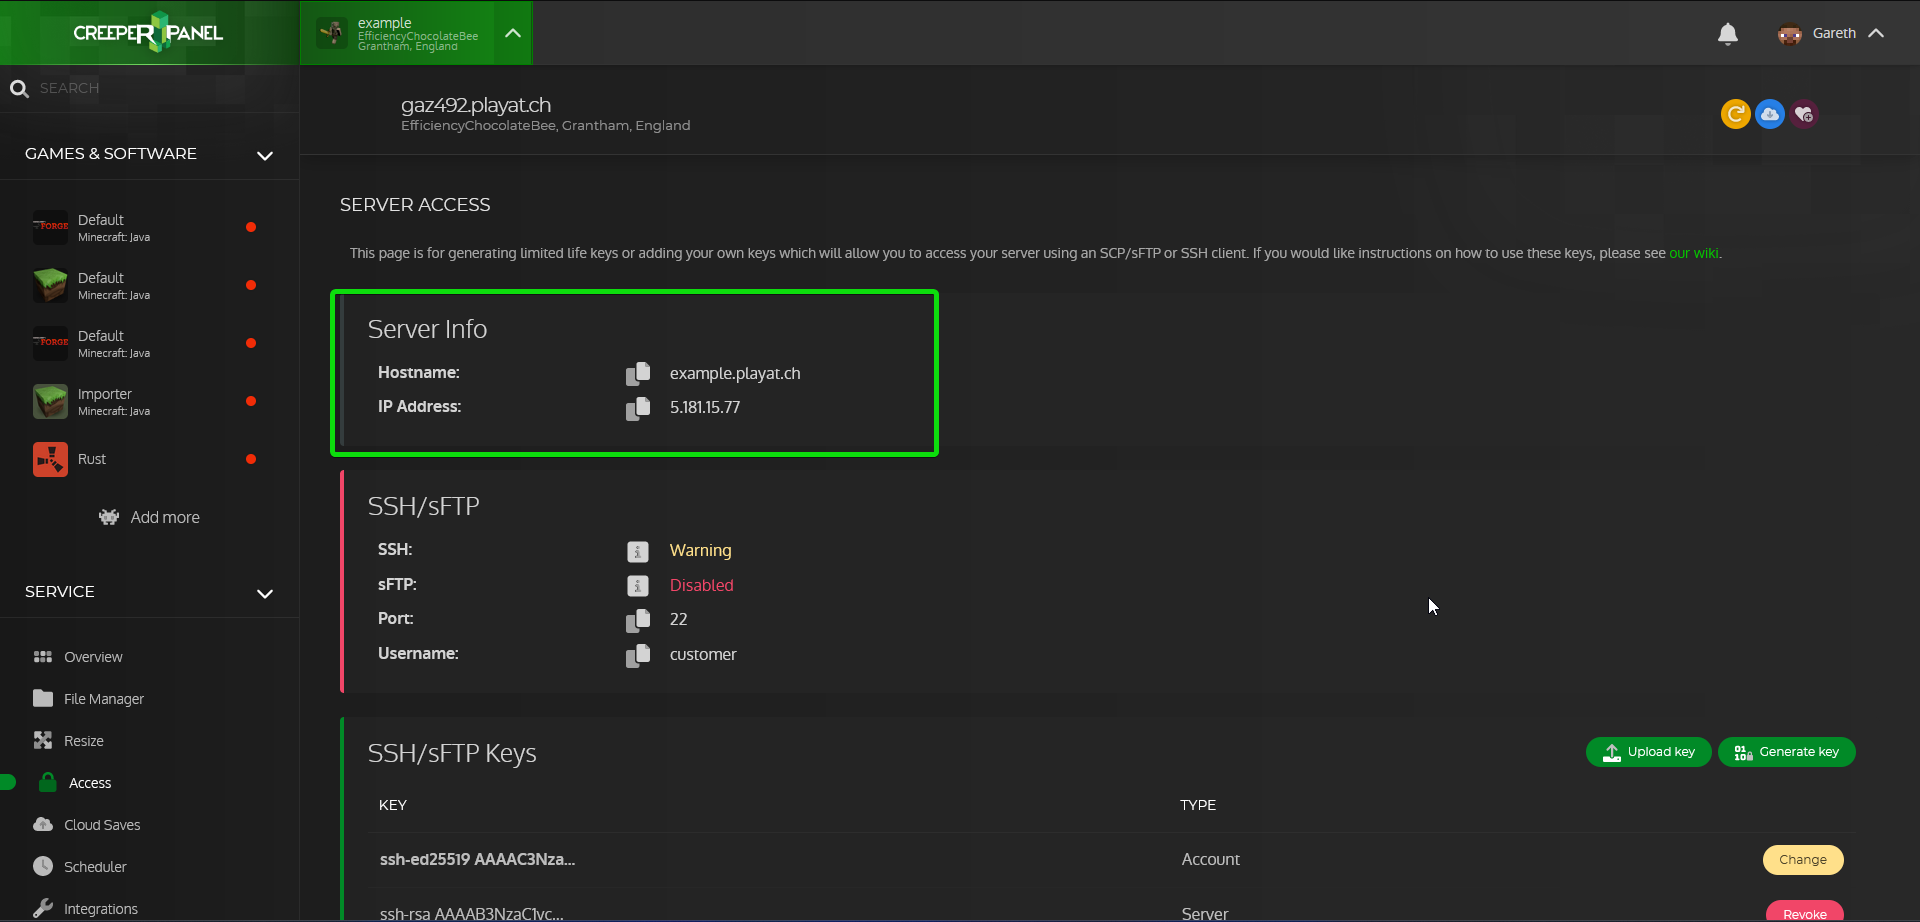Click the Upload key button
This screenshot has height=922, width=1920.
[1648, 752]
